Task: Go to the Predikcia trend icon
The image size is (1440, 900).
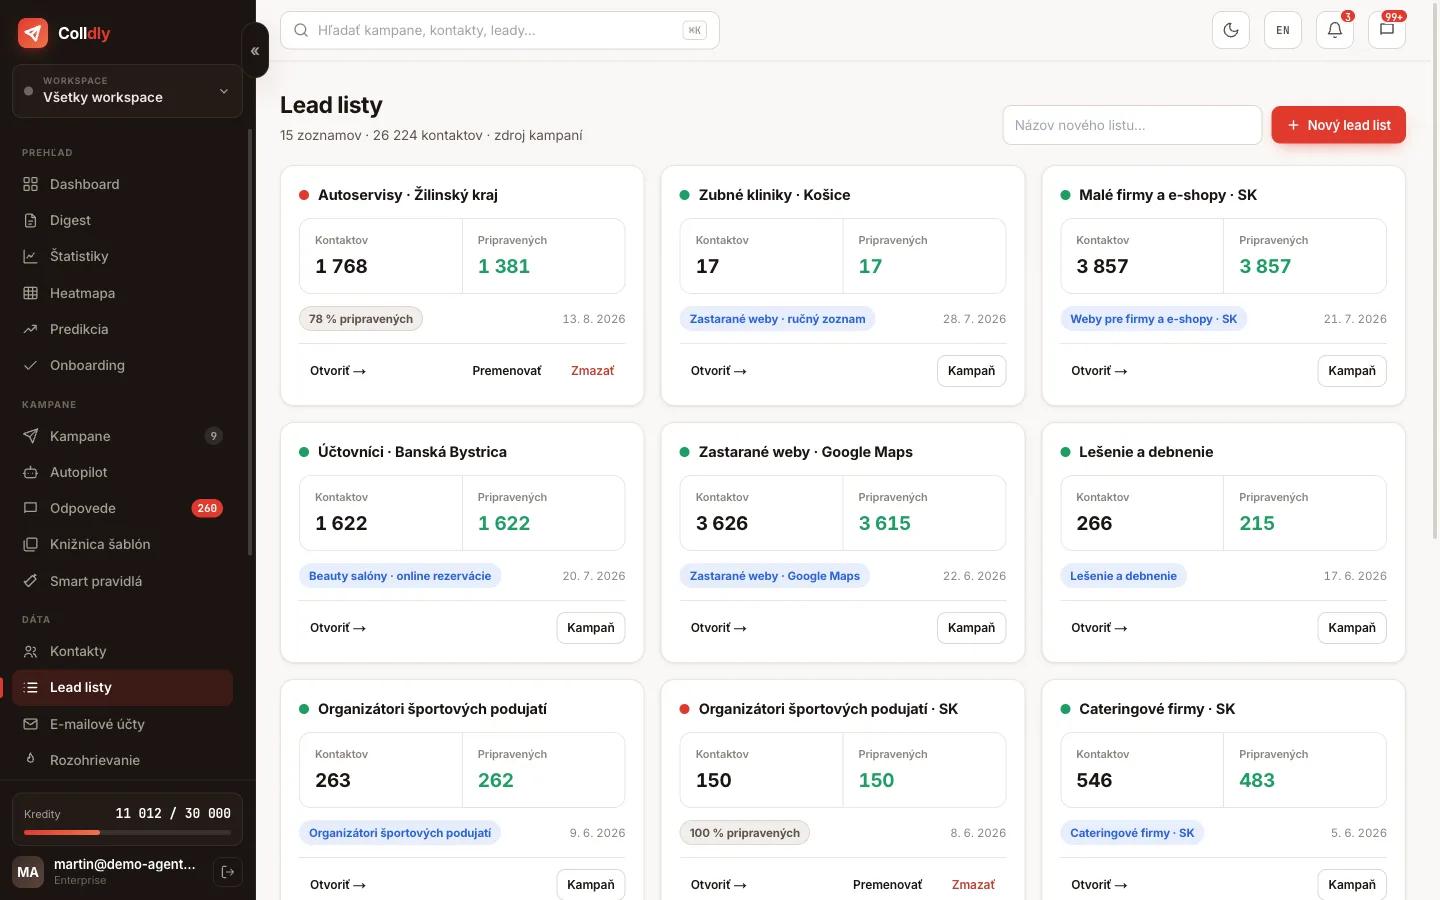Action: [30, 329]
